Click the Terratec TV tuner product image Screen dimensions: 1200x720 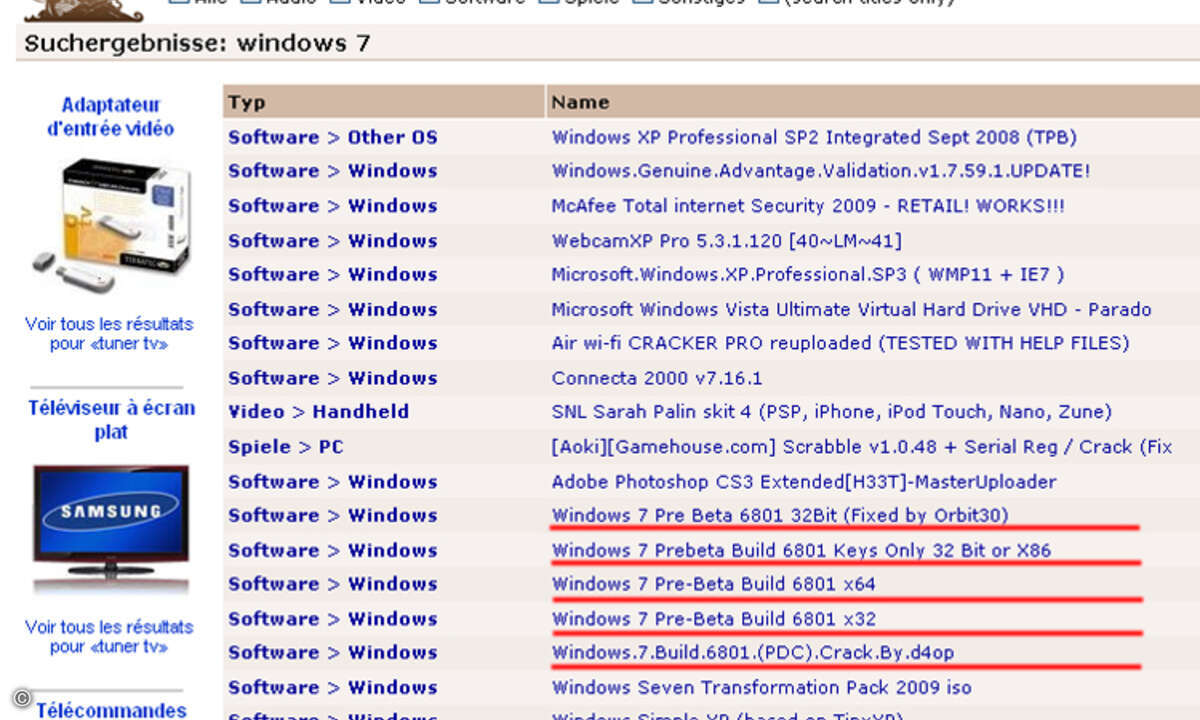(110, 224)
